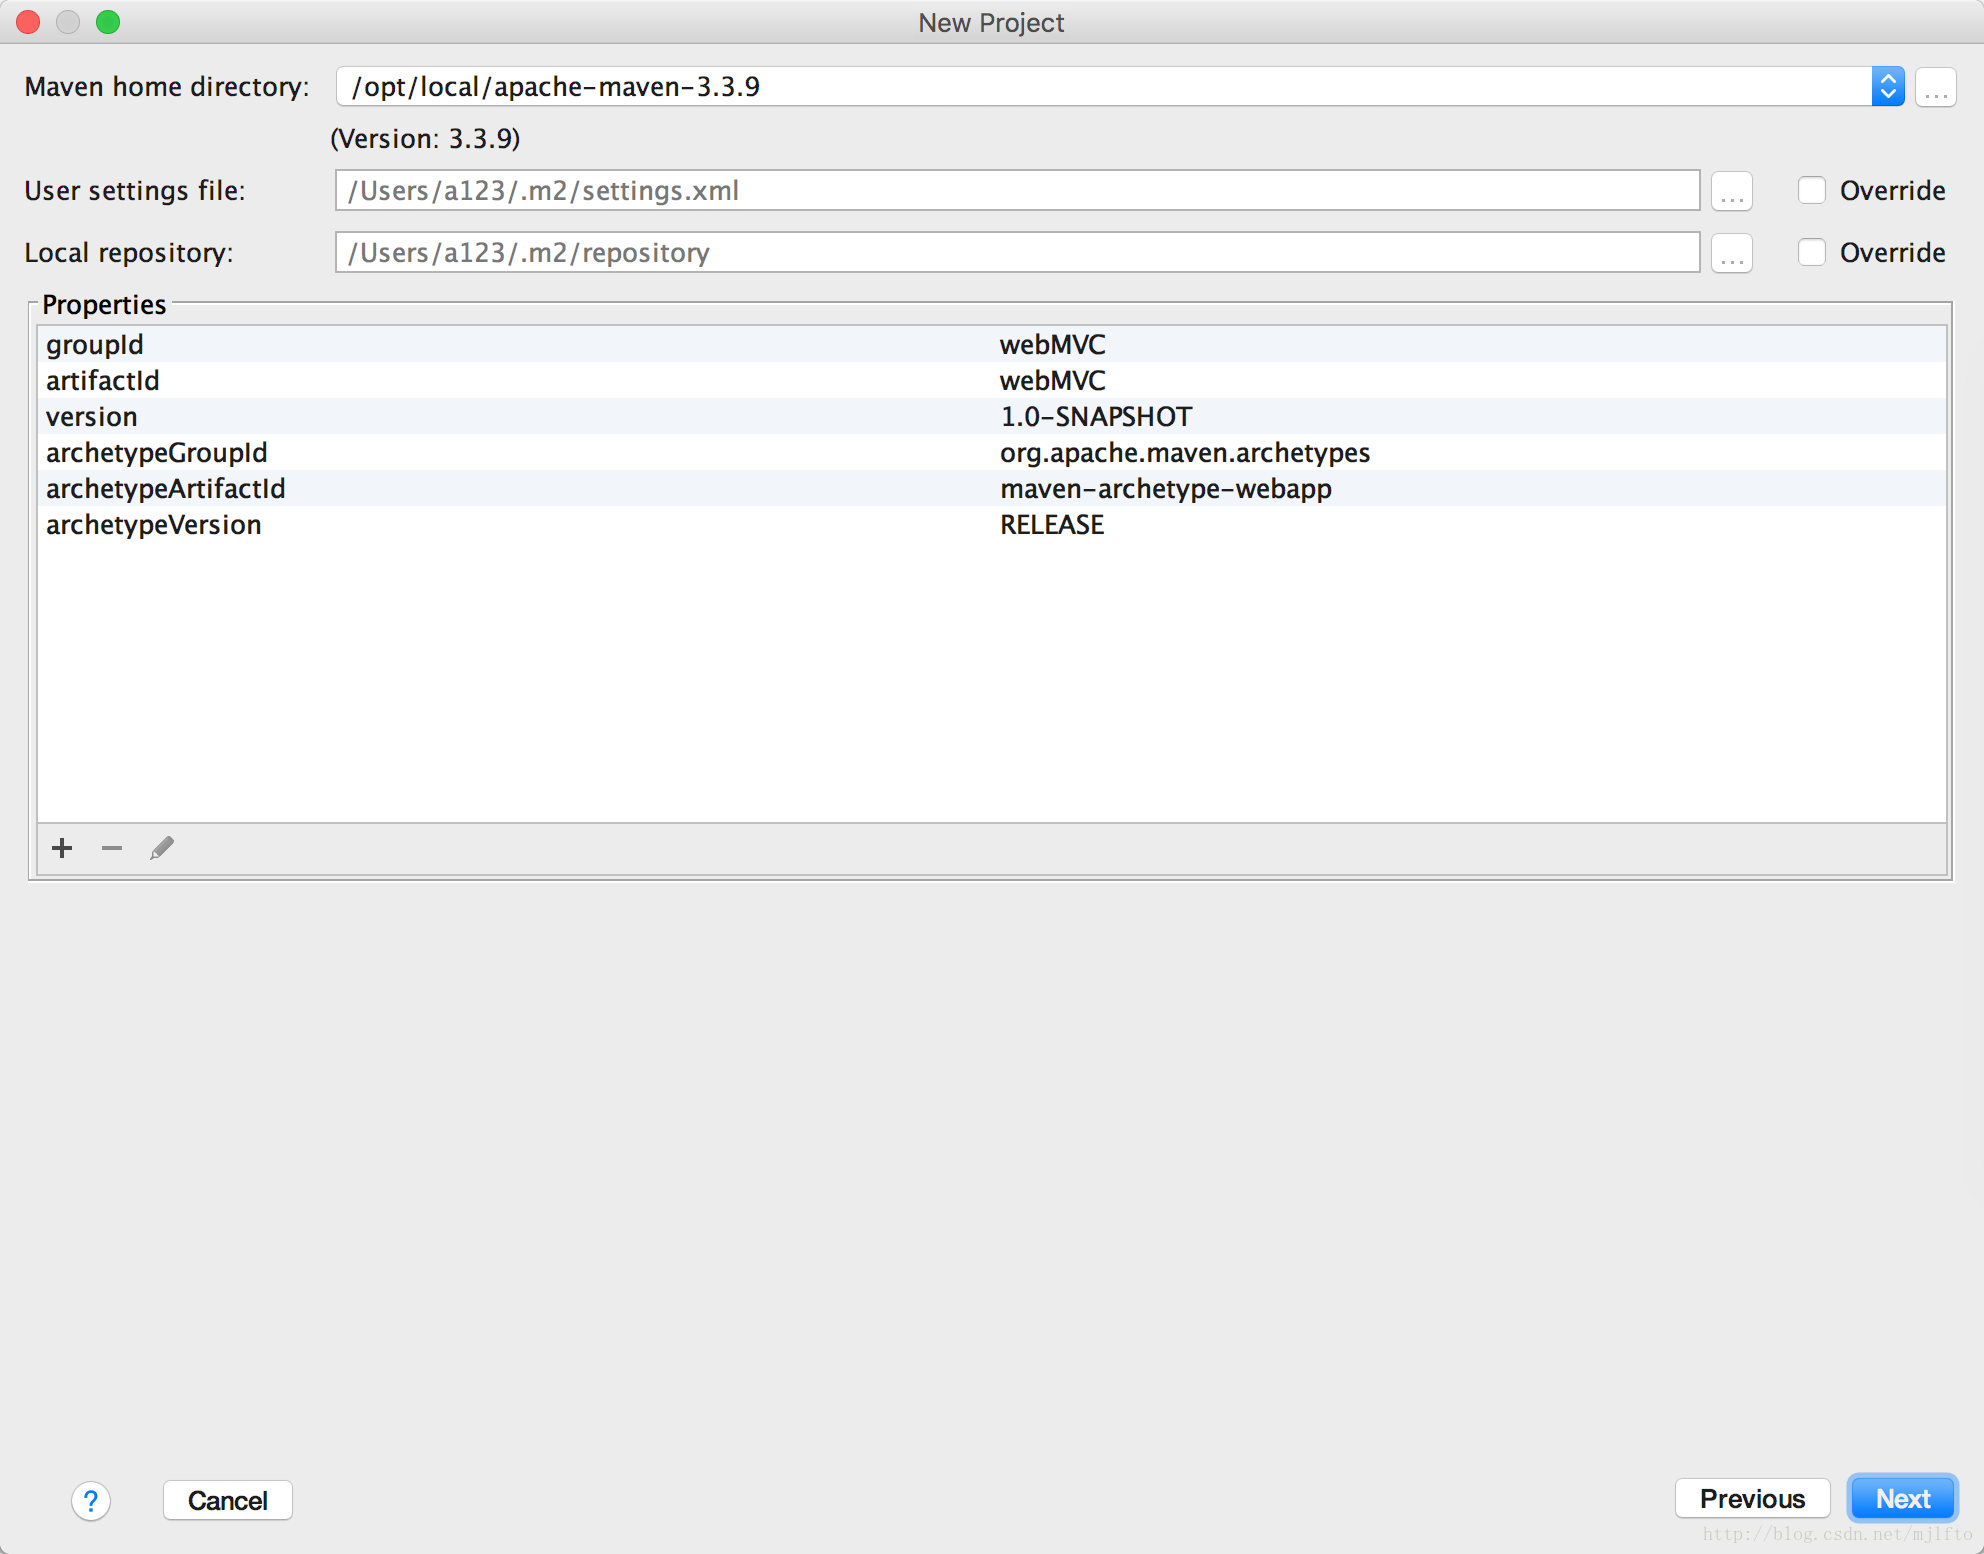The width and height of the screenshot is (1984, 1554).
Task: Go back with the Previous button
Action: 1753,1499
